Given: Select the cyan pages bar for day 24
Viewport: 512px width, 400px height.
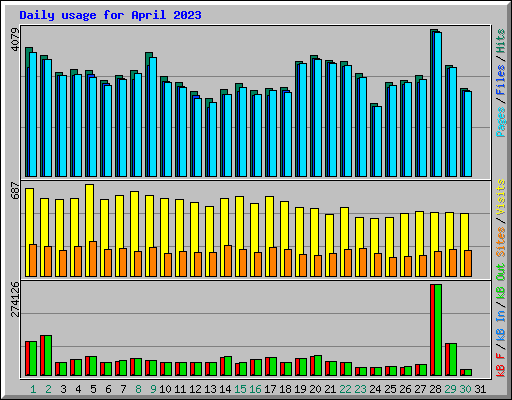Looking at the screenshot, I should pos(378,141).
